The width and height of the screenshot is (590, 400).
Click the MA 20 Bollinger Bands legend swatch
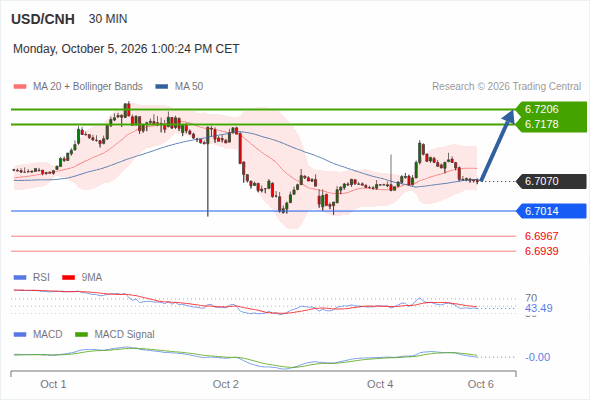(20, 87)
